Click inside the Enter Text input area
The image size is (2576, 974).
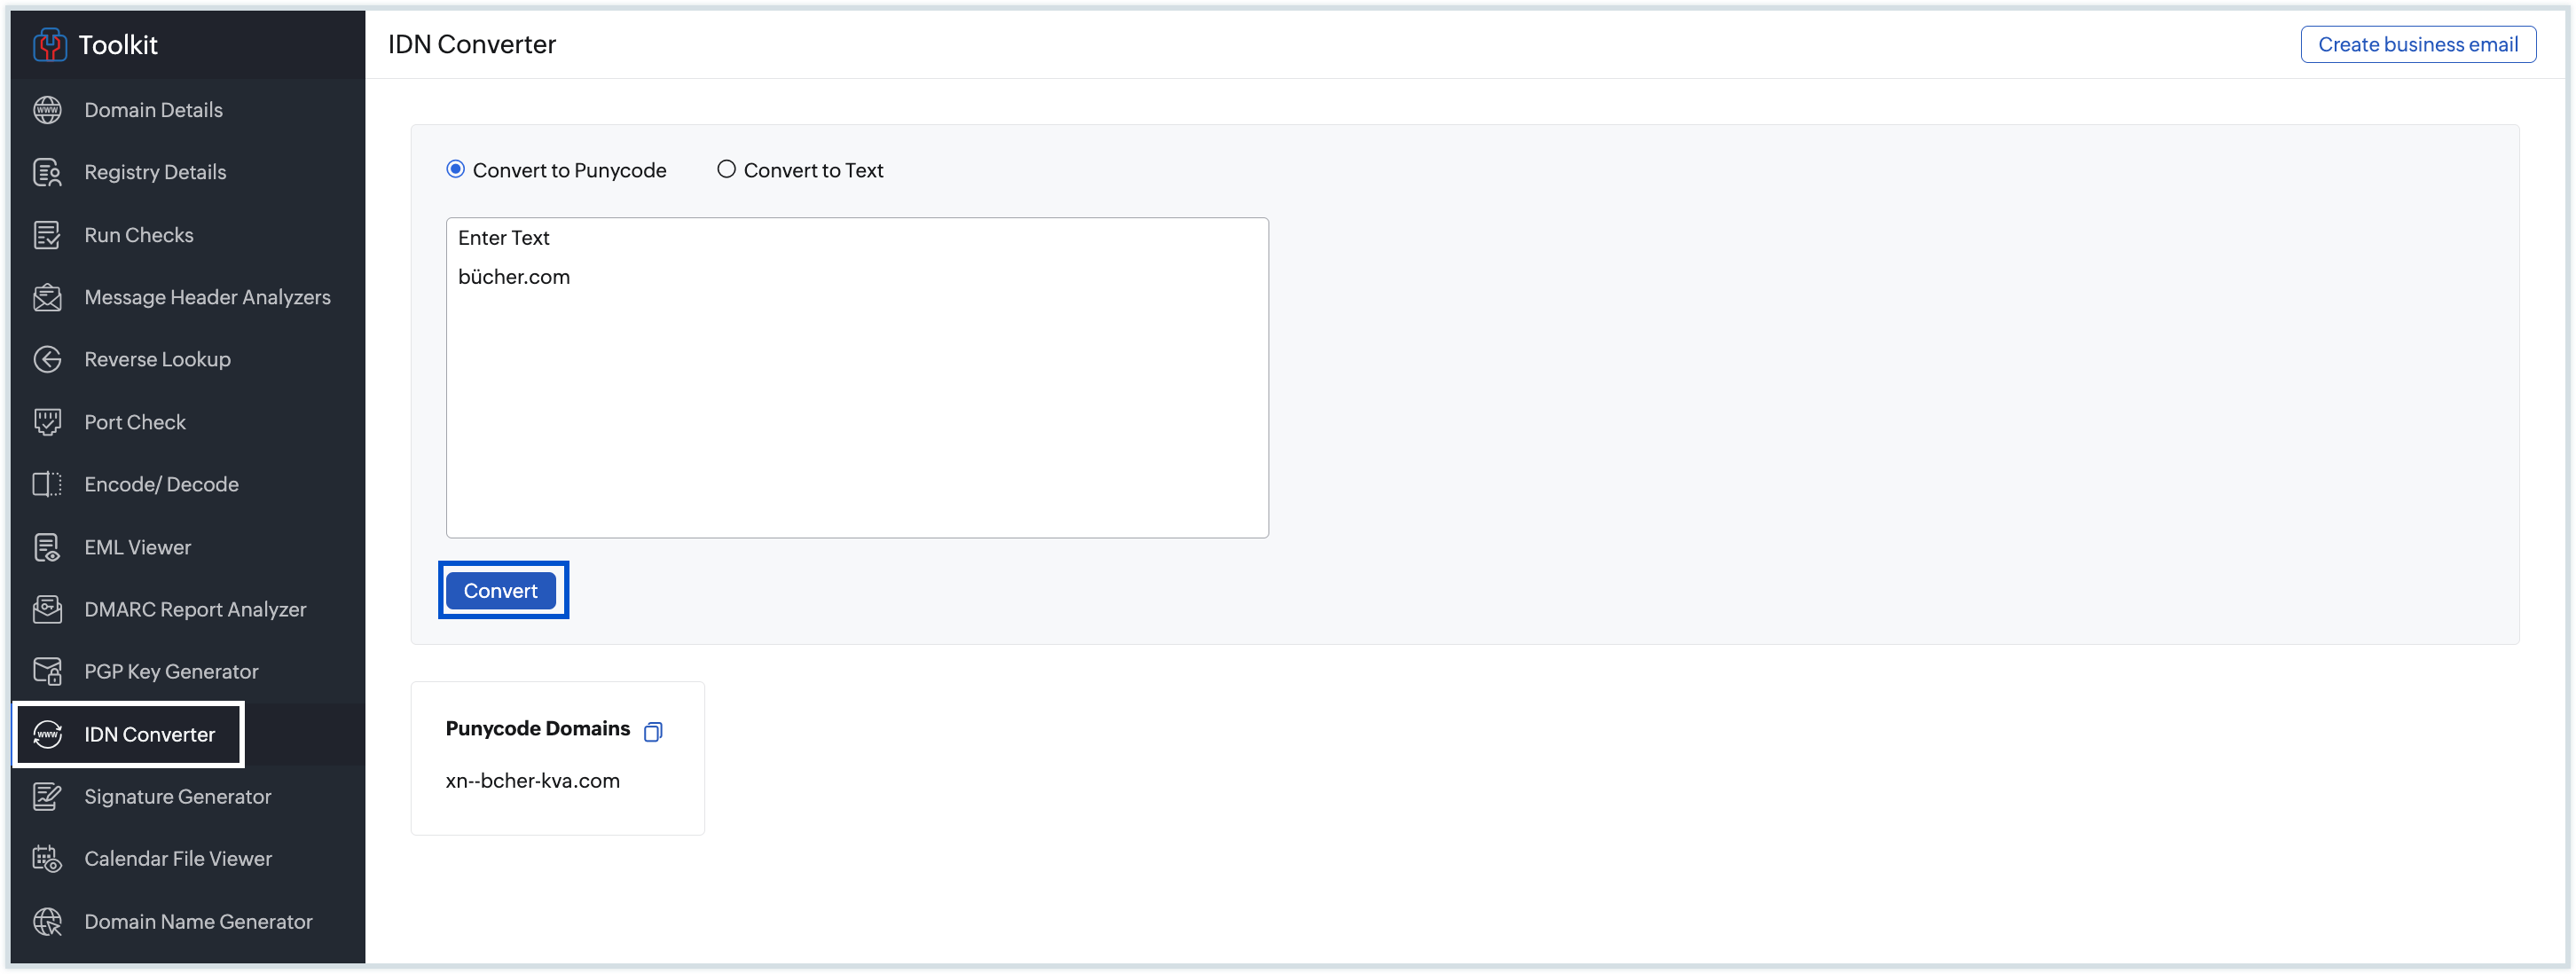click(x=856, y=400)
